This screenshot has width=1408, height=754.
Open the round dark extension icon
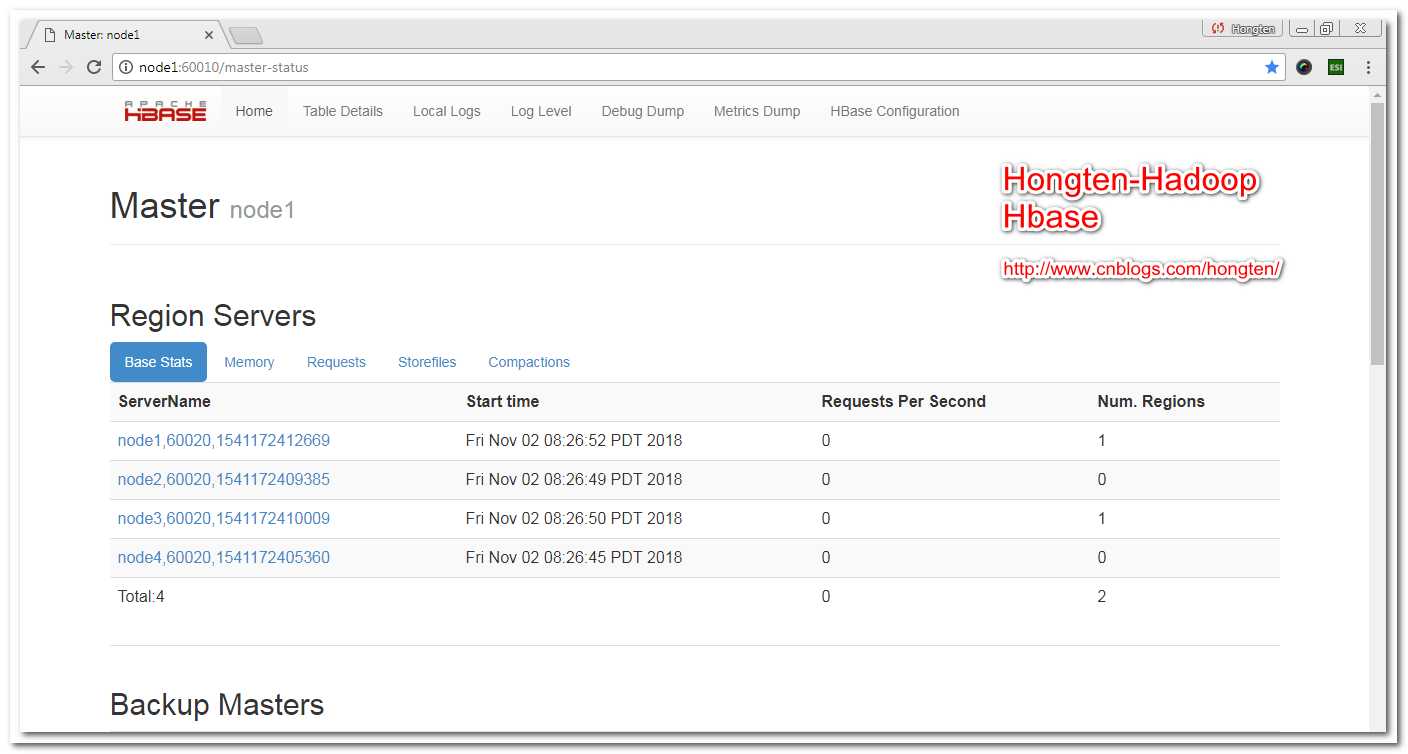[x=1304, y=67]
